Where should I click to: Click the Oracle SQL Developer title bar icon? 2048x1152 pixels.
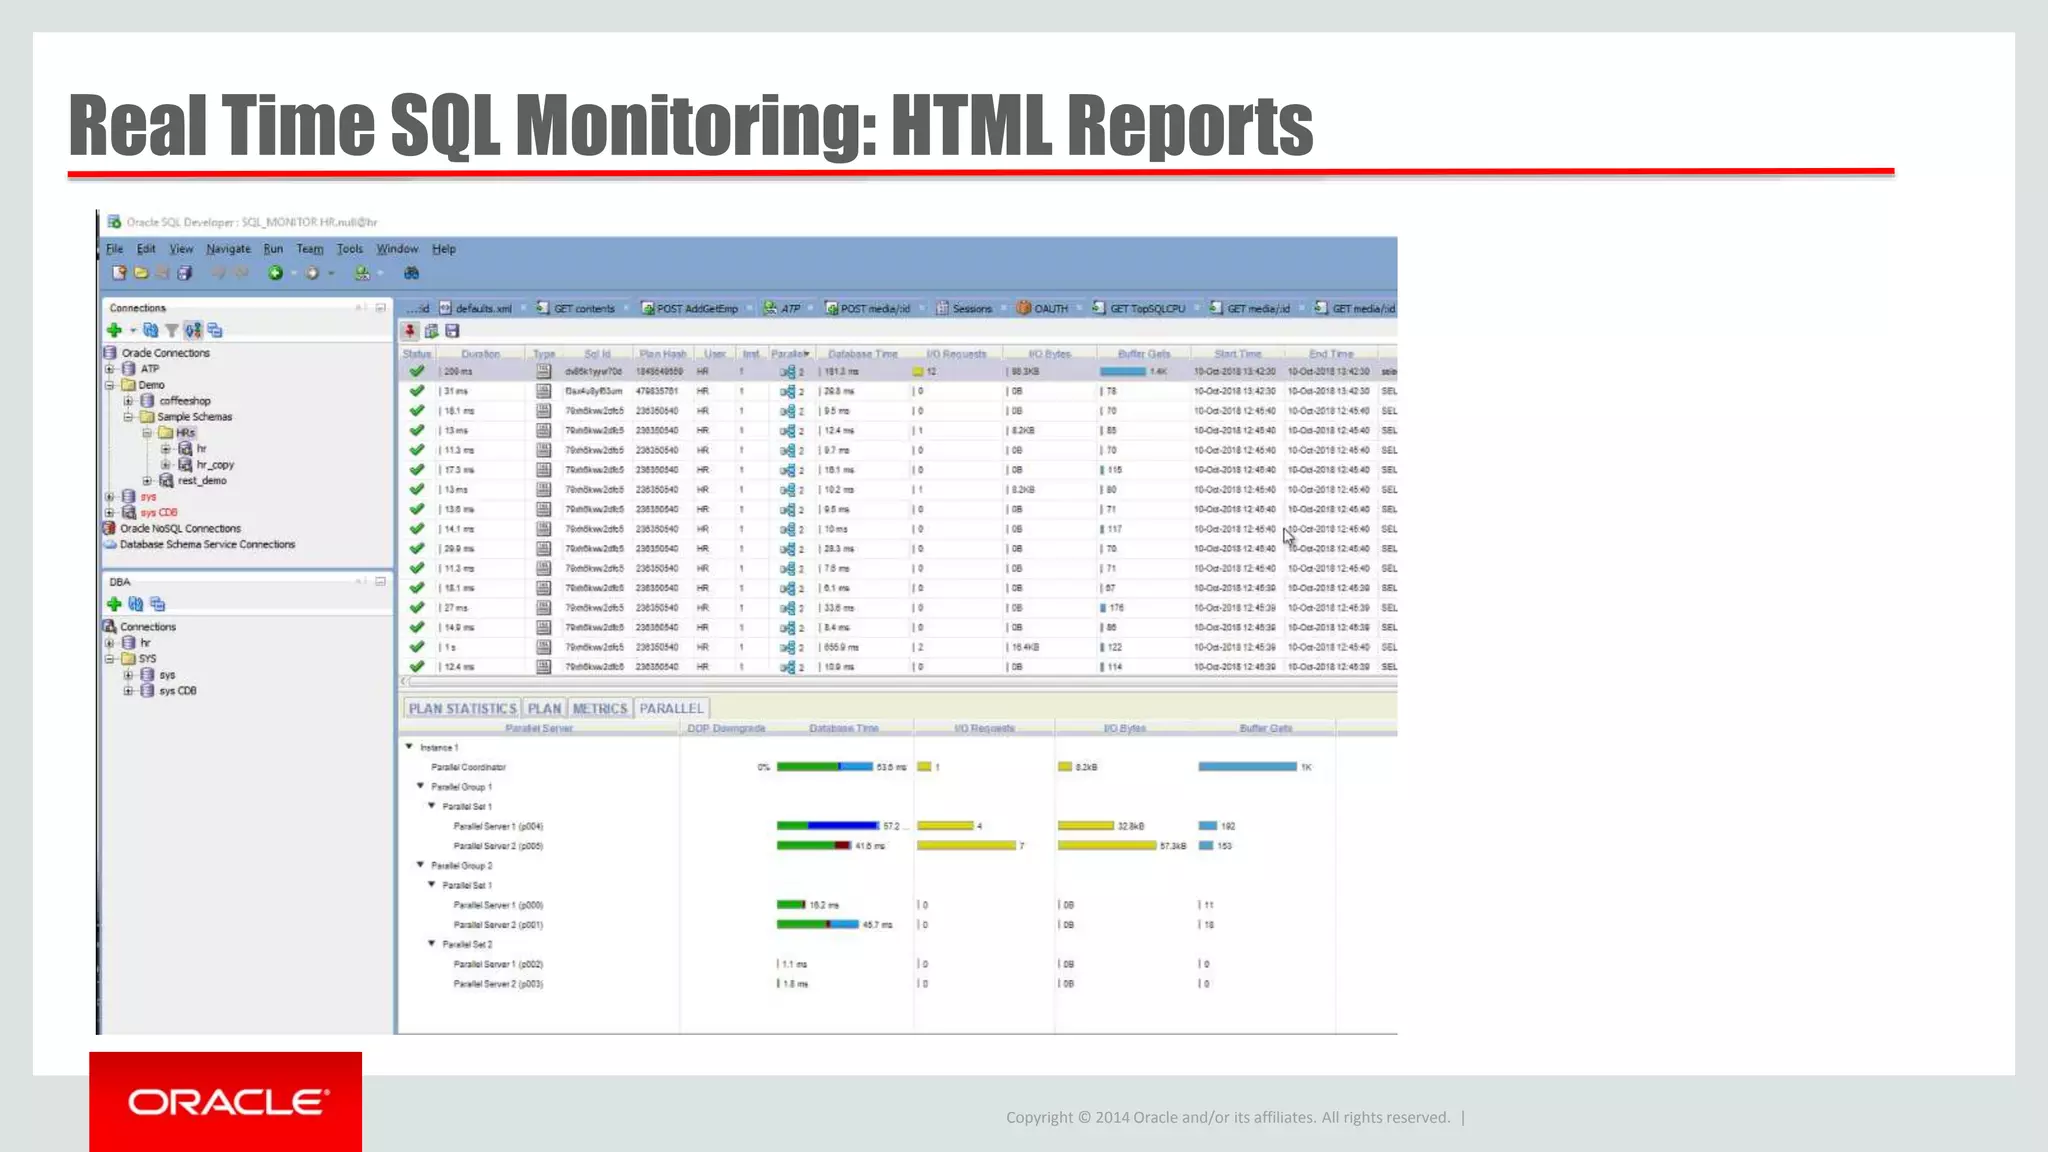pyautogui.click(x=114, y=222)
